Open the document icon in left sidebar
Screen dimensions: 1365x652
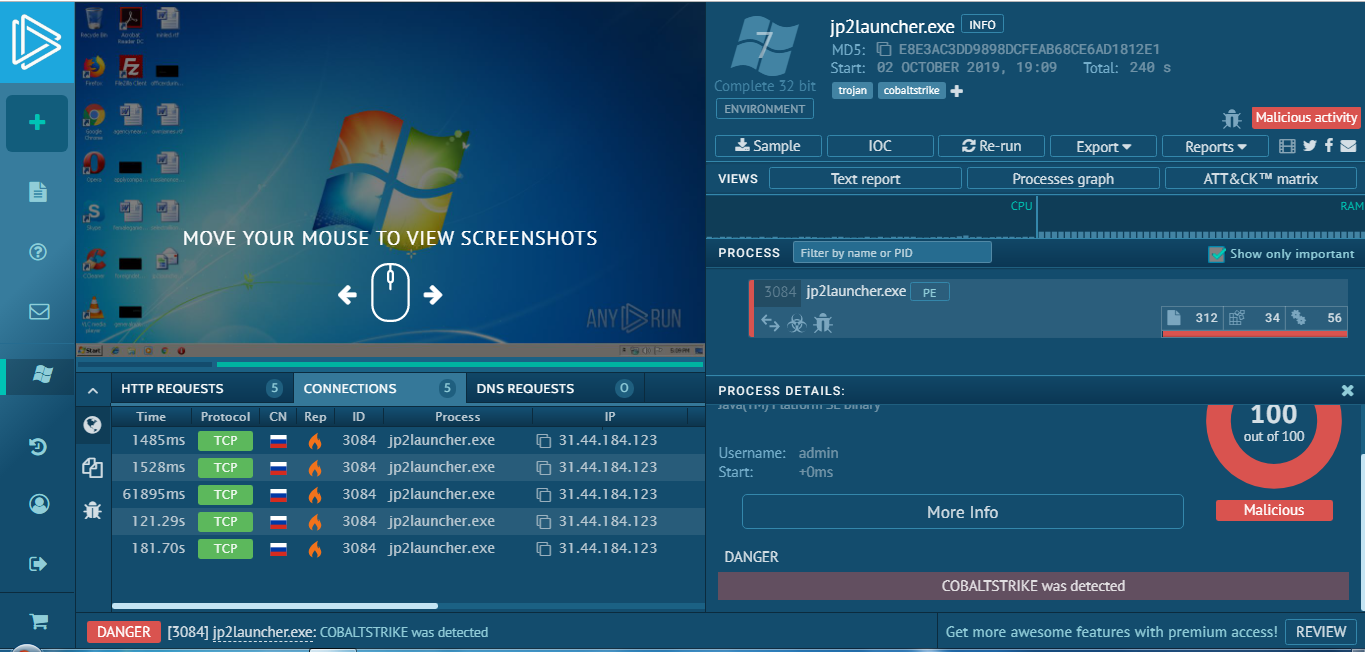(x=38, y=192)
